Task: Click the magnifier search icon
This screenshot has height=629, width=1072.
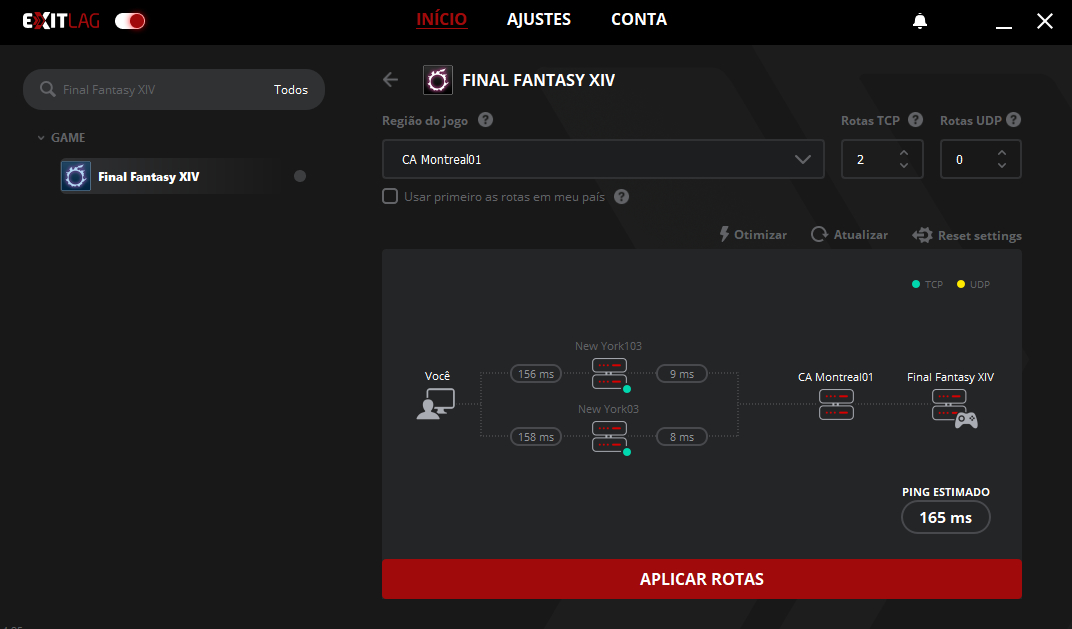Action: 47,89
